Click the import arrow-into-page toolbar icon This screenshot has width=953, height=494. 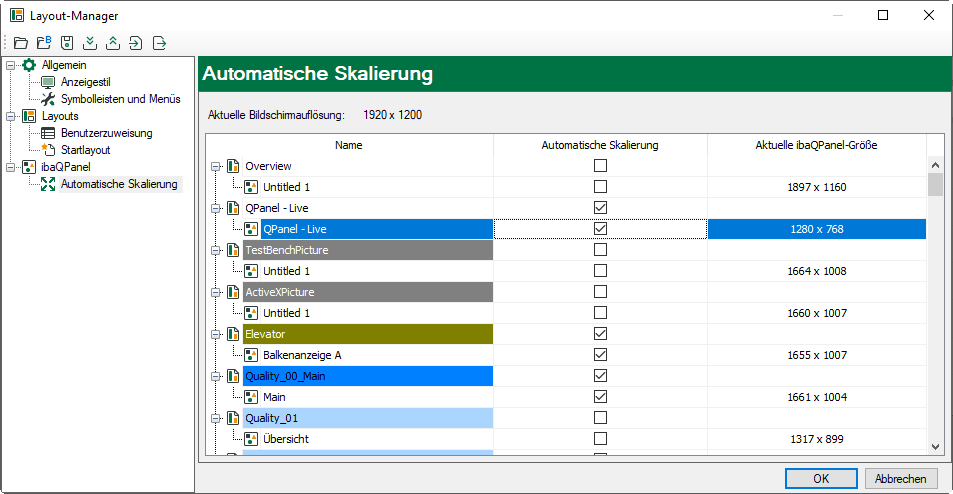click(x=136, y=43)
